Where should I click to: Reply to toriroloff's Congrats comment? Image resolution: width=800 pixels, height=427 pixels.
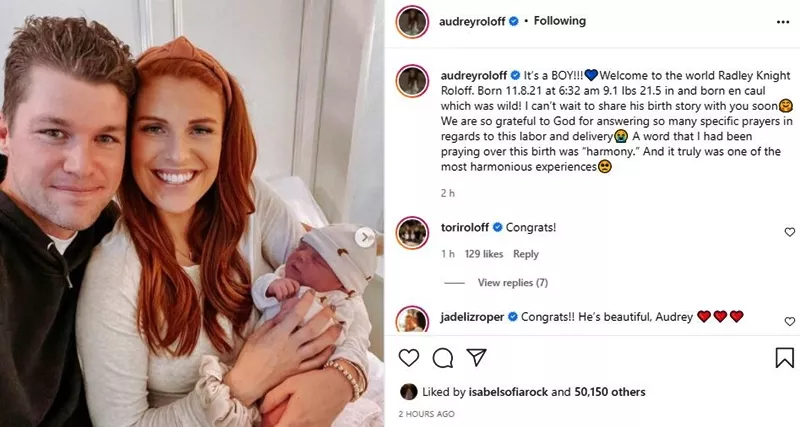526,254
